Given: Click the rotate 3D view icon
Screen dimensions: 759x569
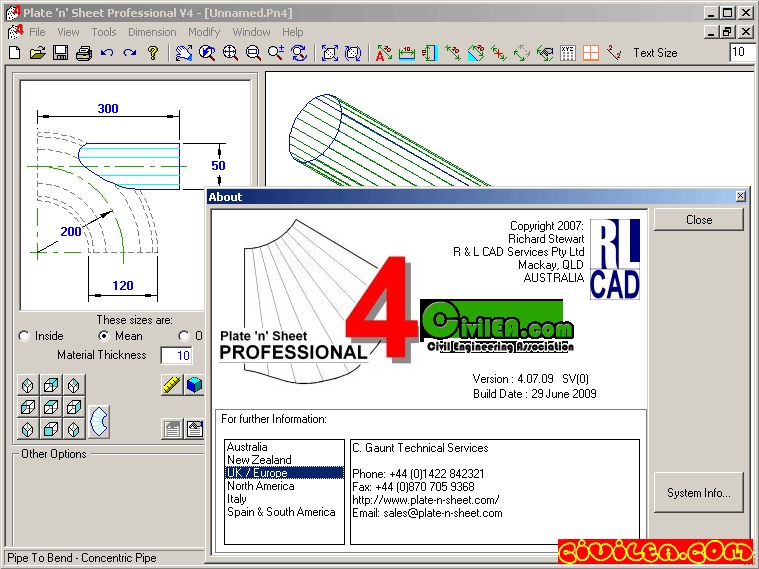Looking at the screenshot, I should click(353, 52).
